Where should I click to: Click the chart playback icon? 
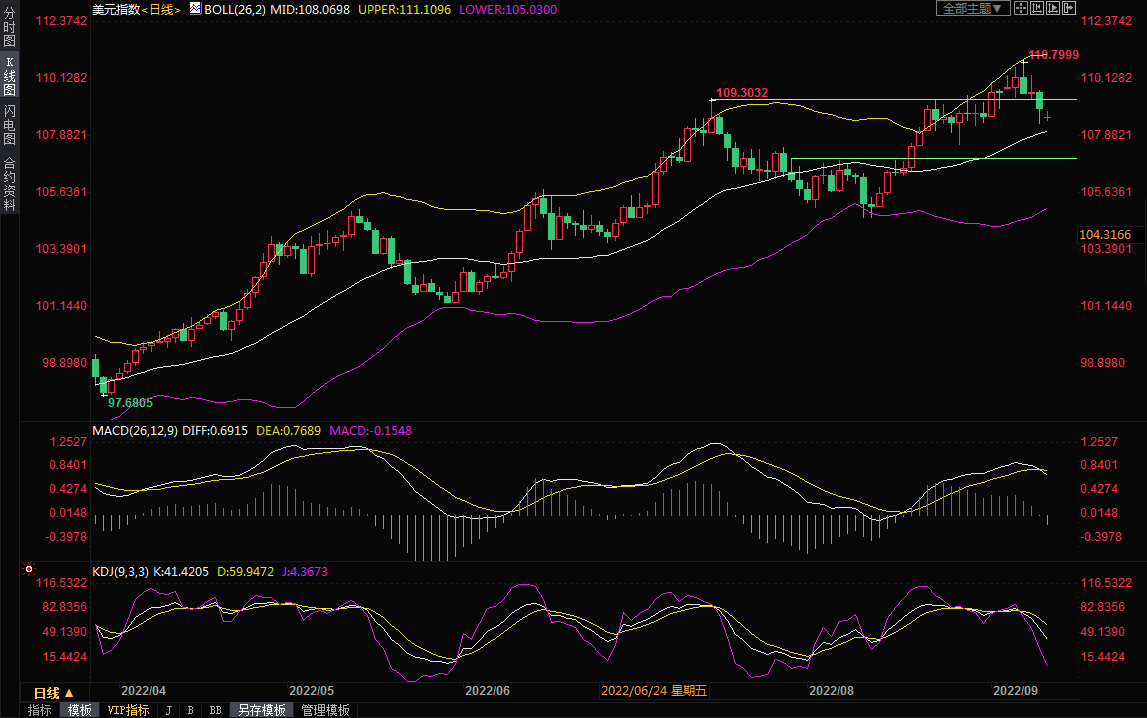(x=1053, y=8)
